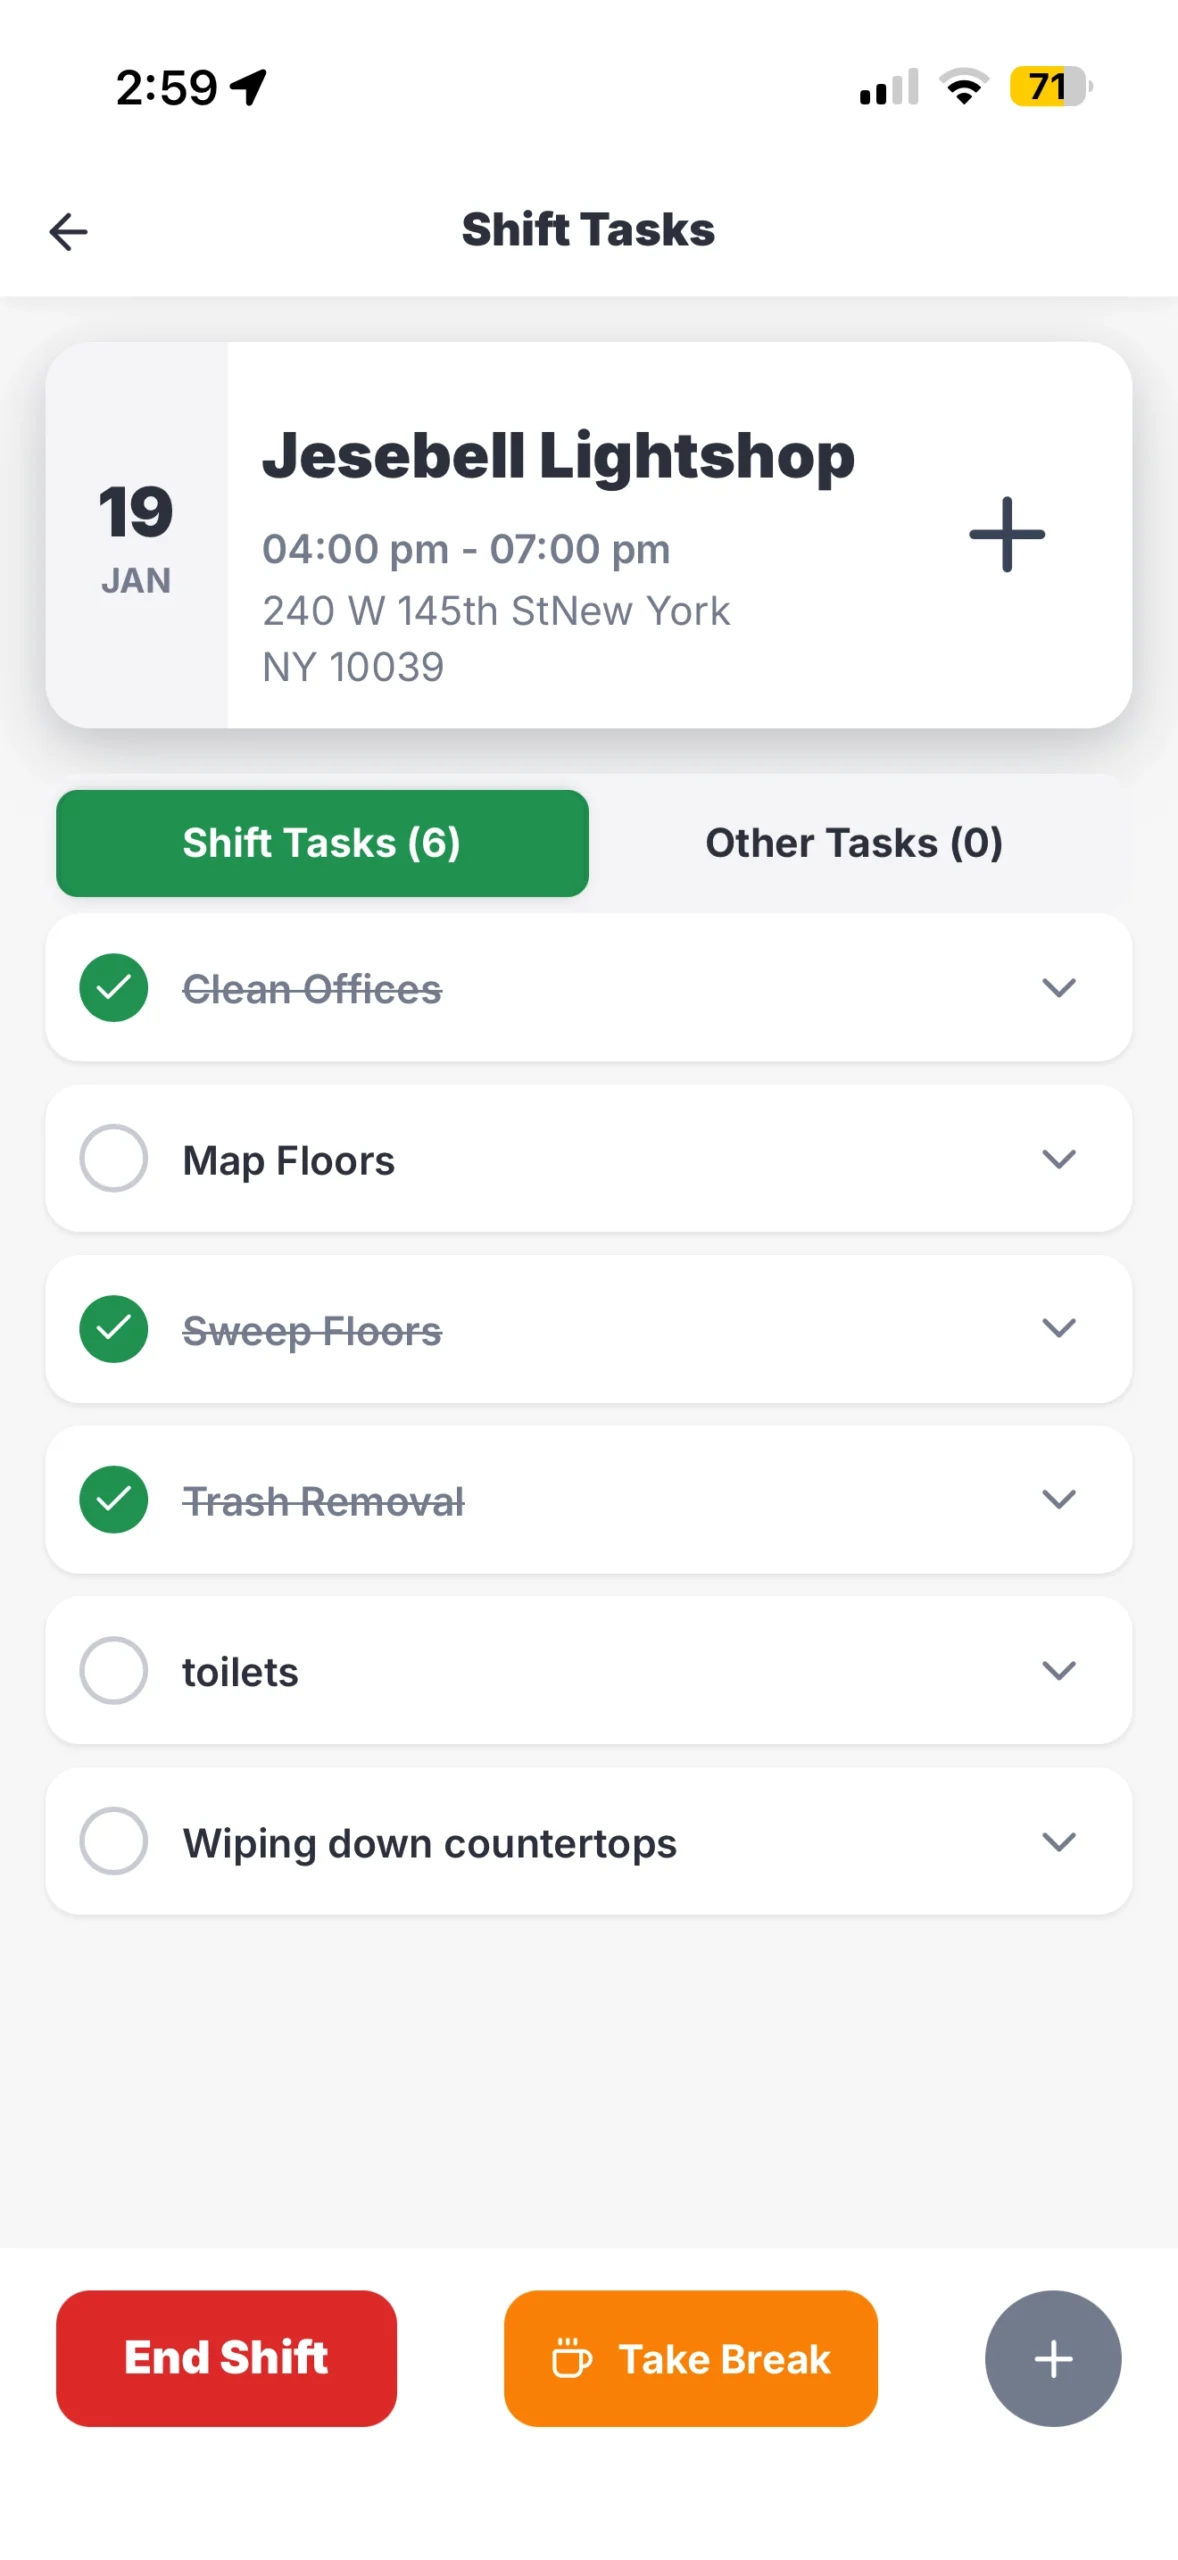This screenshot has width=1178, height=2560.
Task: Check off the toilets task
Action: tap(114, 1670)
